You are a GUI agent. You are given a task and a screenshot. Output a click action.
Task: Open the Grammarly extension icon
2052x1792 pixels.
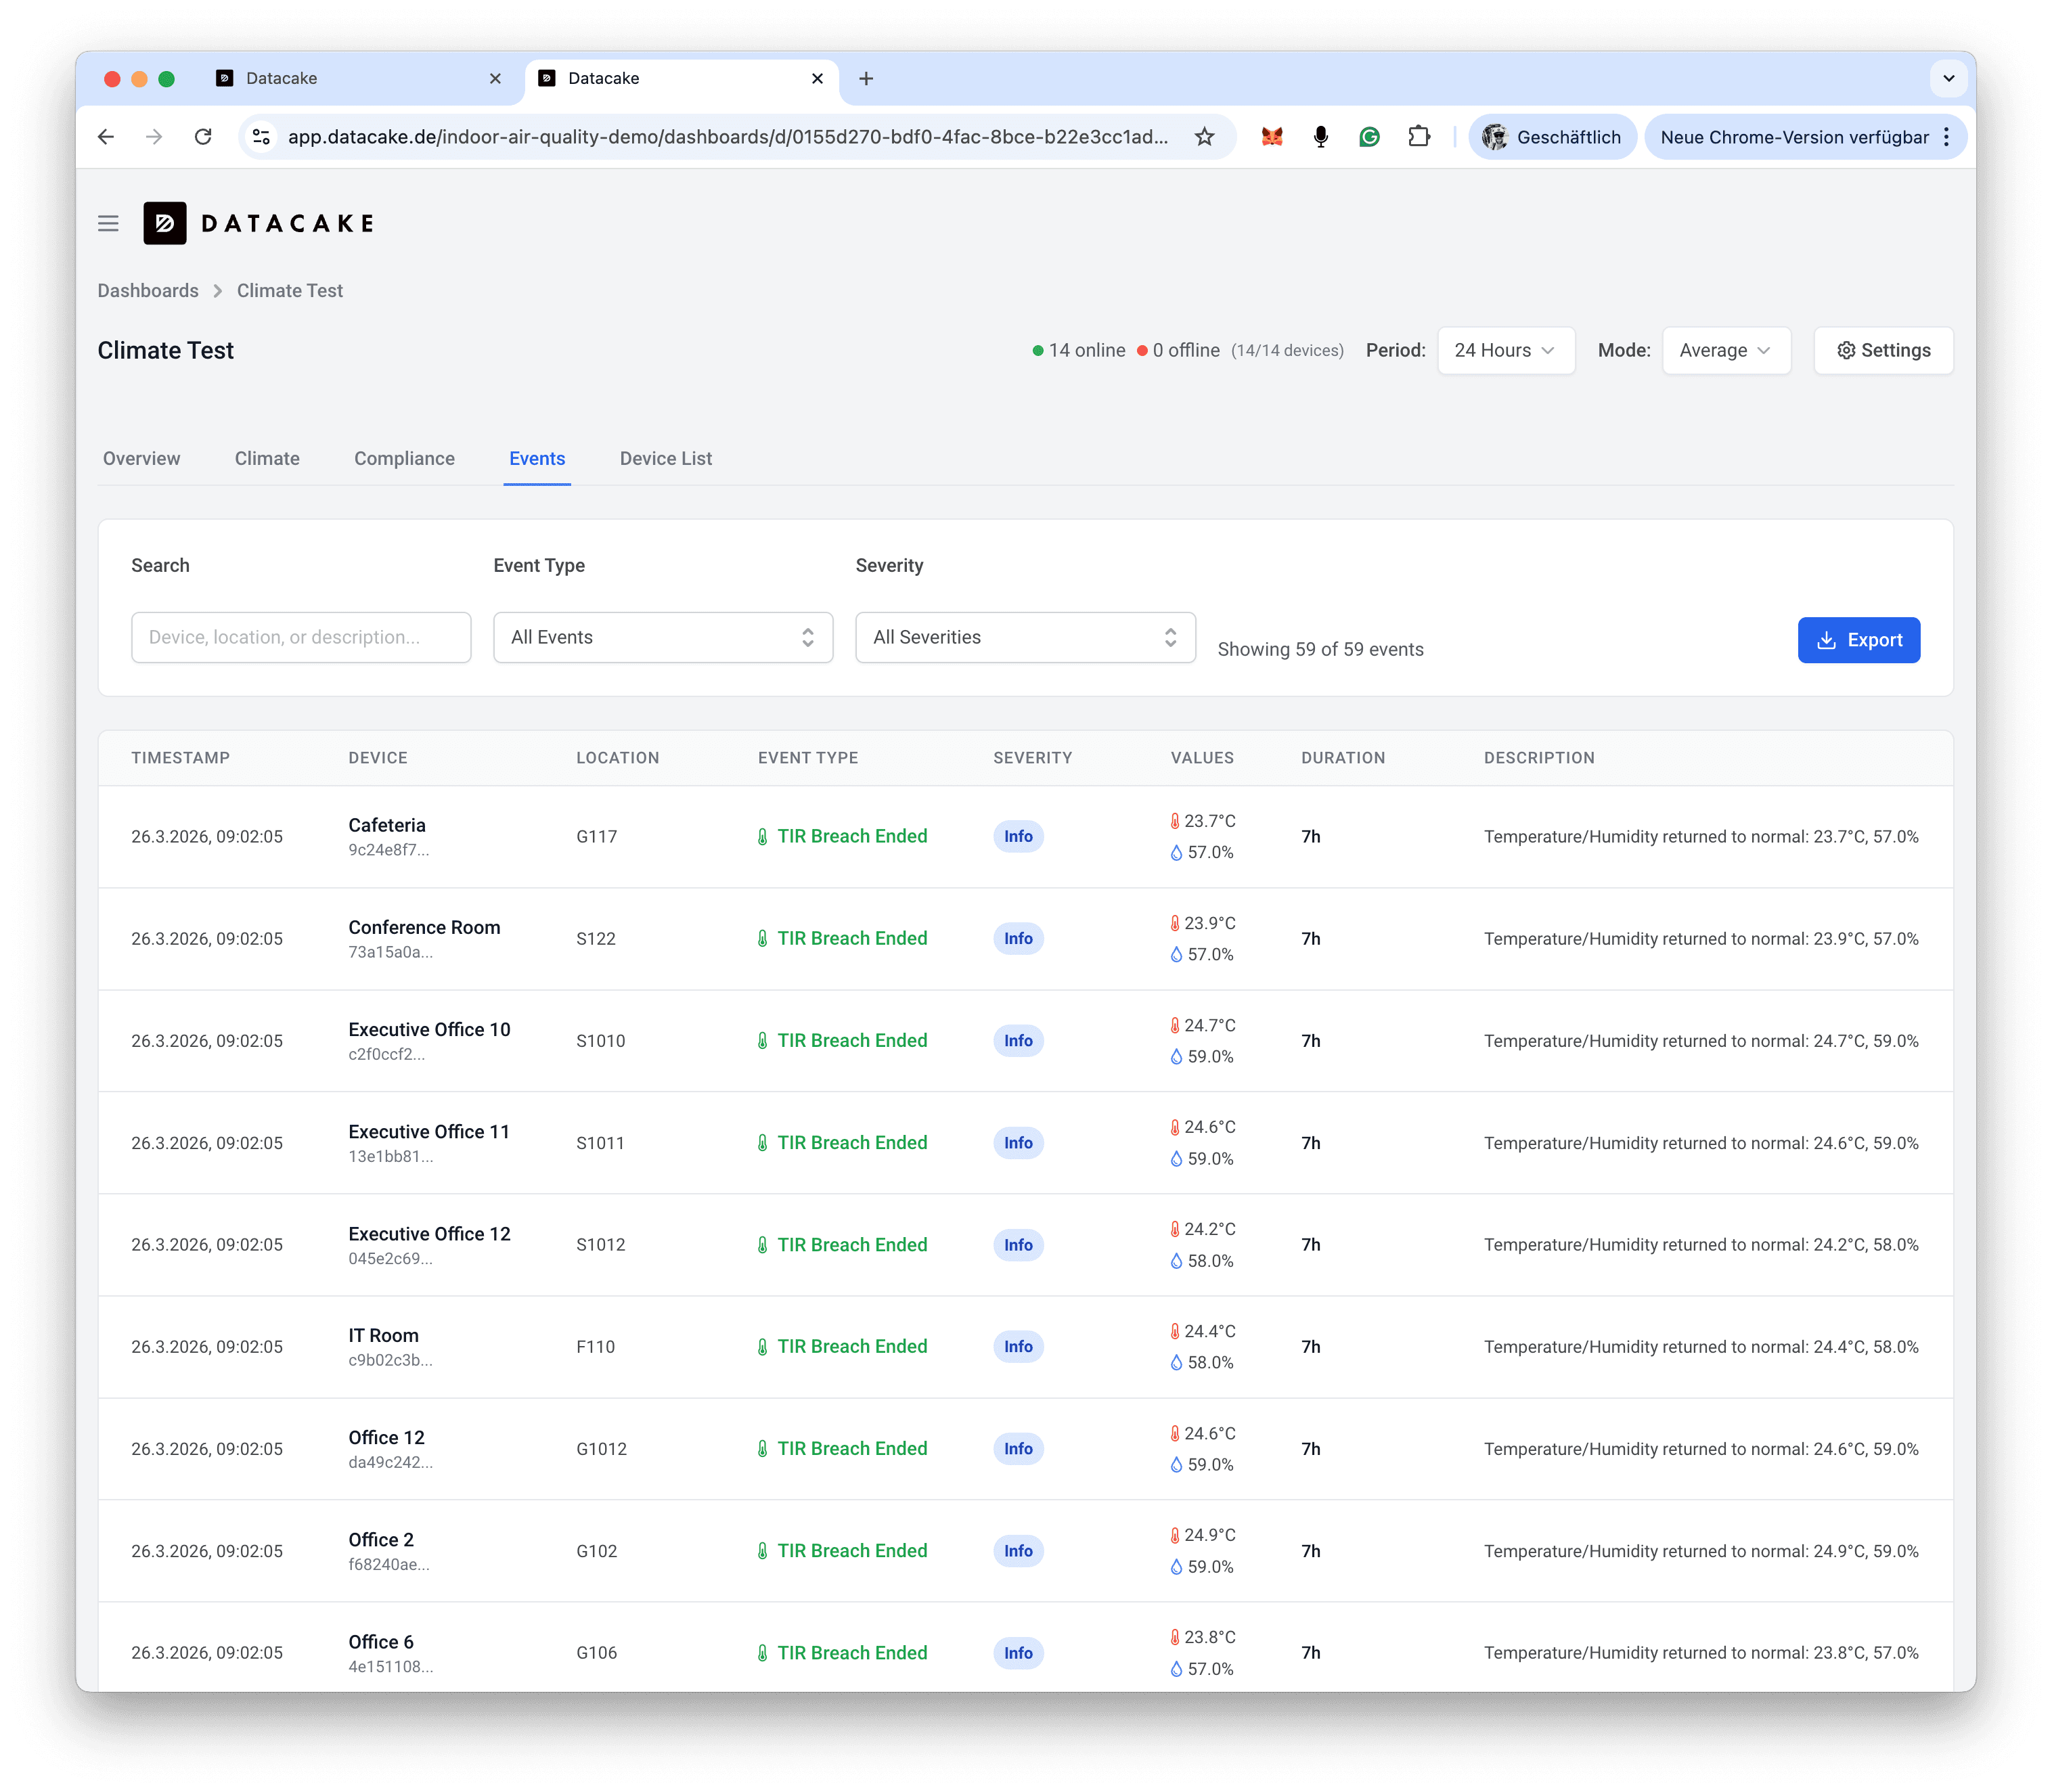[1370, 137]
